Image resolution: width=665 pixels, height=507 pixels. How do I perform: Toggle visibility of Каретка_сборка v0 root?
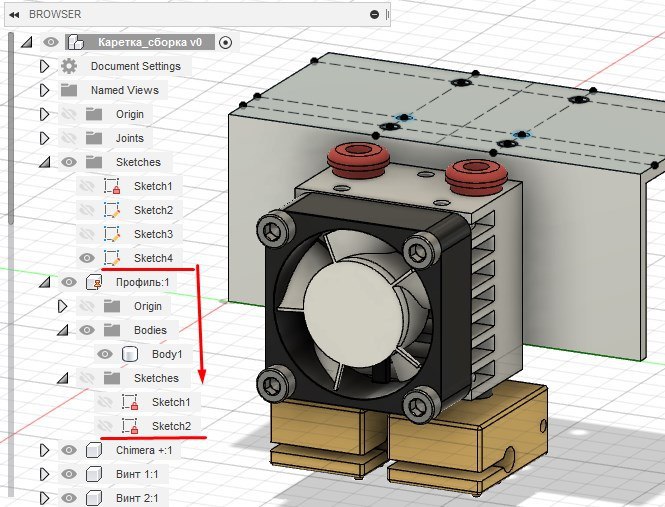click(x=51, y=42)
